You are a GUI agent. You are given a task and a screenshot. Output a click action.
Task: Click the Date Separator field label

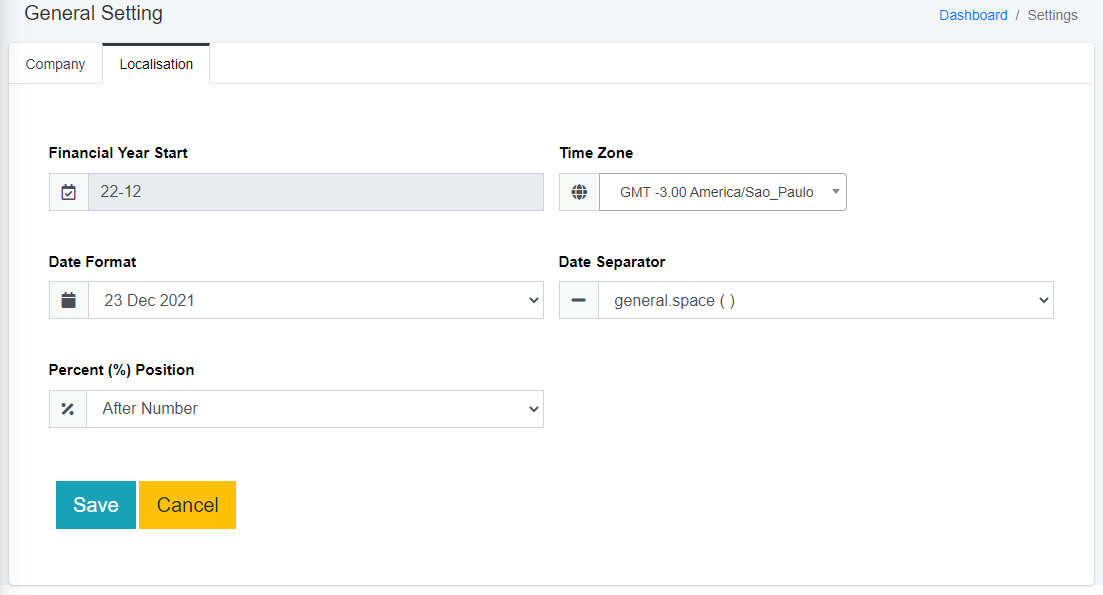coord(612,262)
